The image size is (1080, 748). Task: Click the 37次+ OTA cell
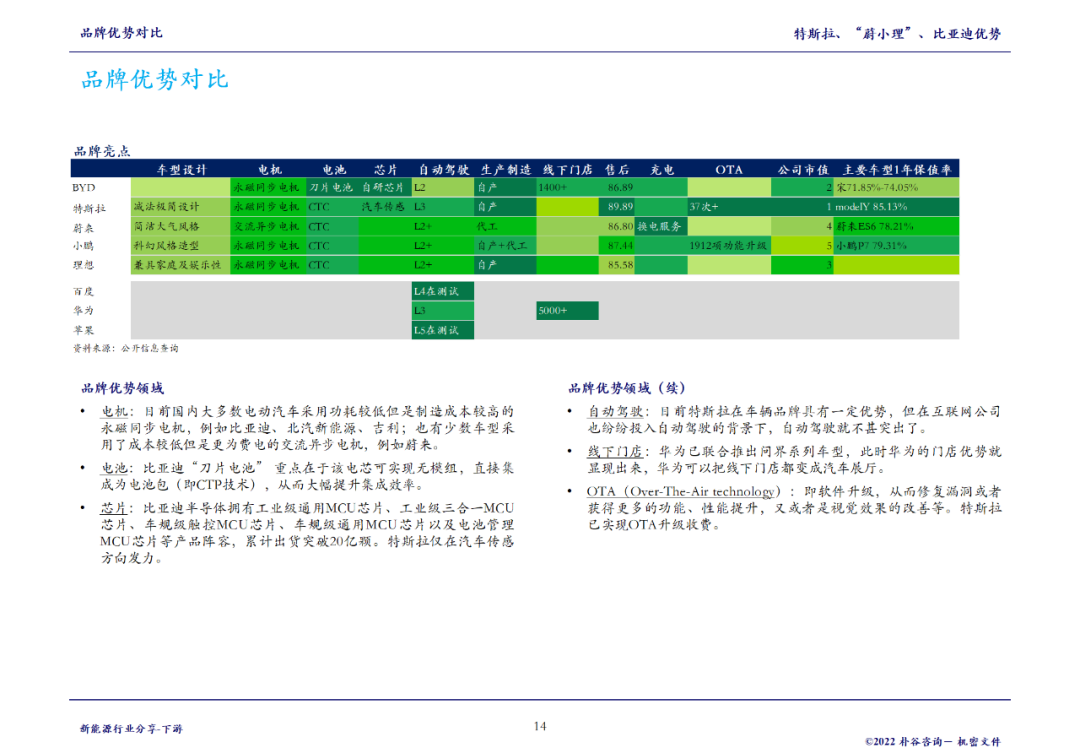(x=729, y=207)
